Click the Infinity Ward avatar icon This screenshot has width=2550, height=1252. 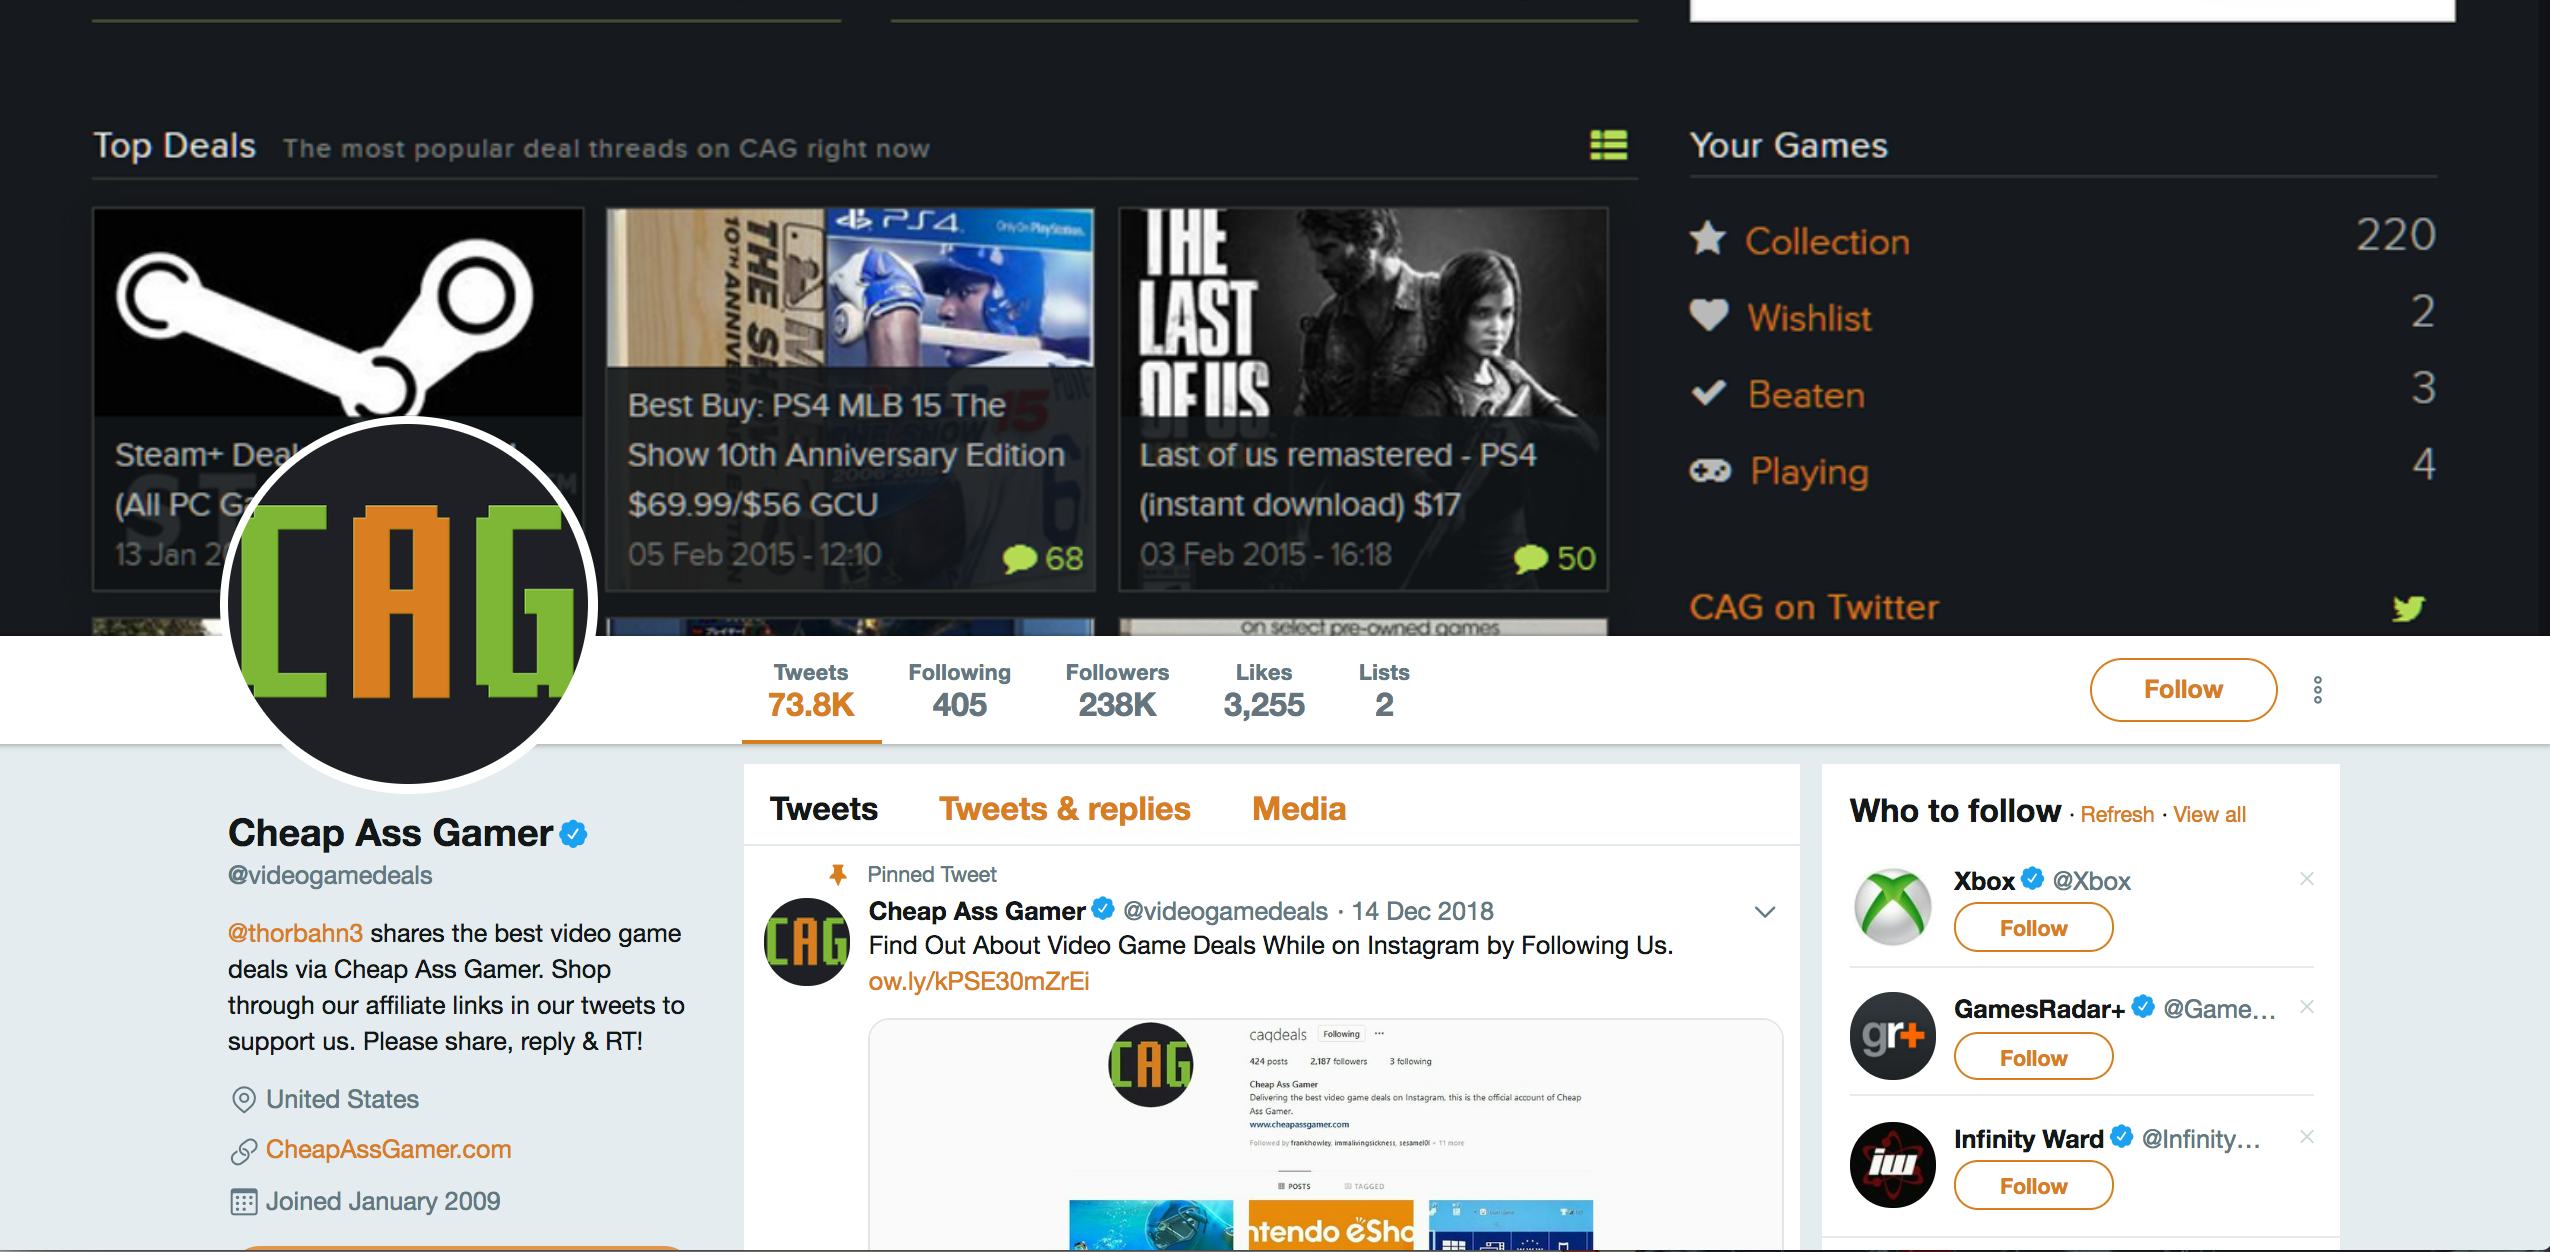coord(1892,1165)
